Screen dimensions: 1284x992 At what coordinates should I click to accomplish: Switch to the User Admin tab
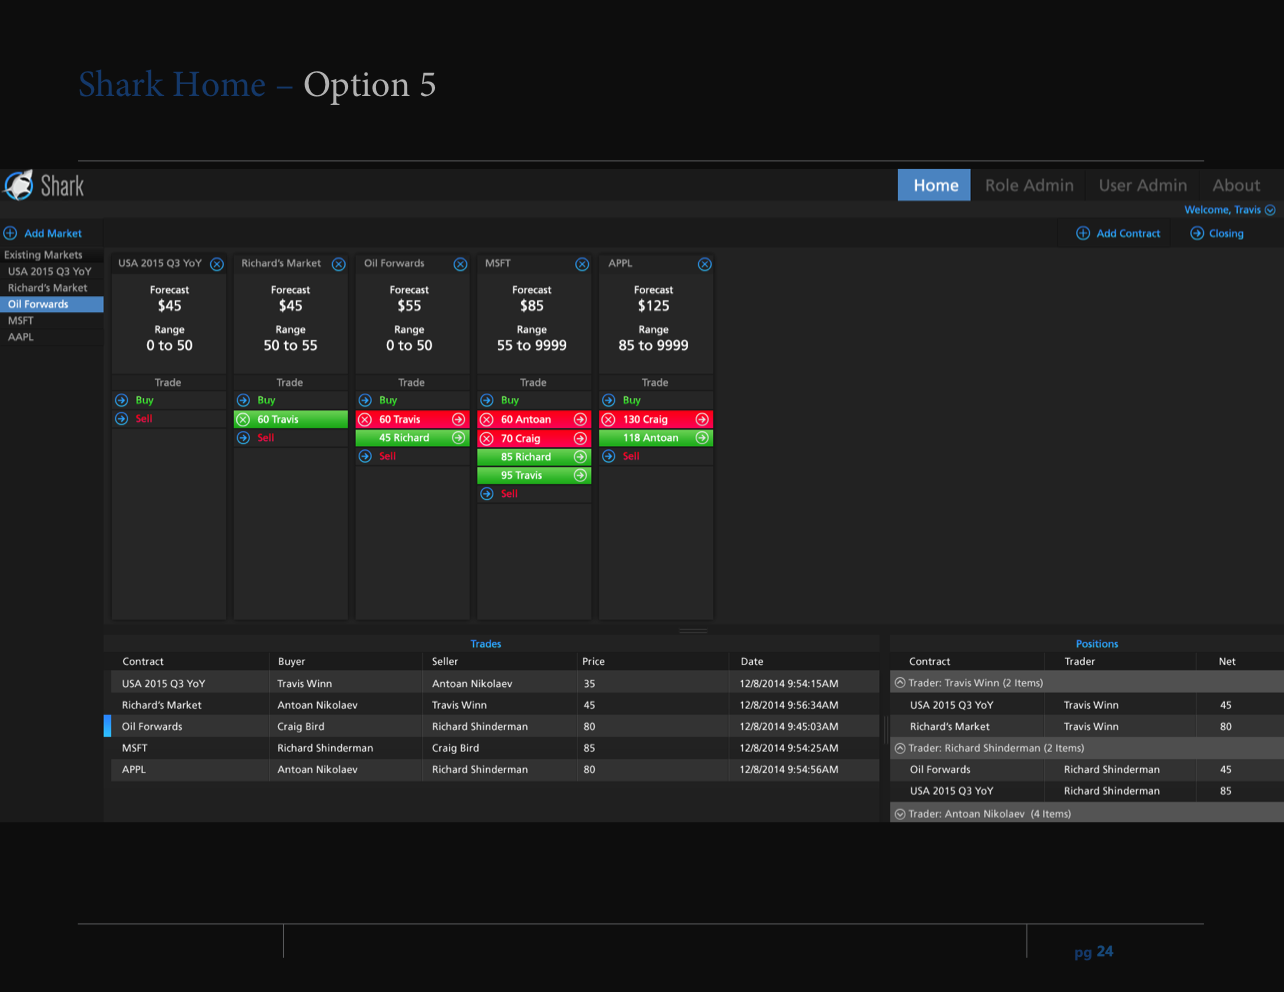[x=1142, y=185]
